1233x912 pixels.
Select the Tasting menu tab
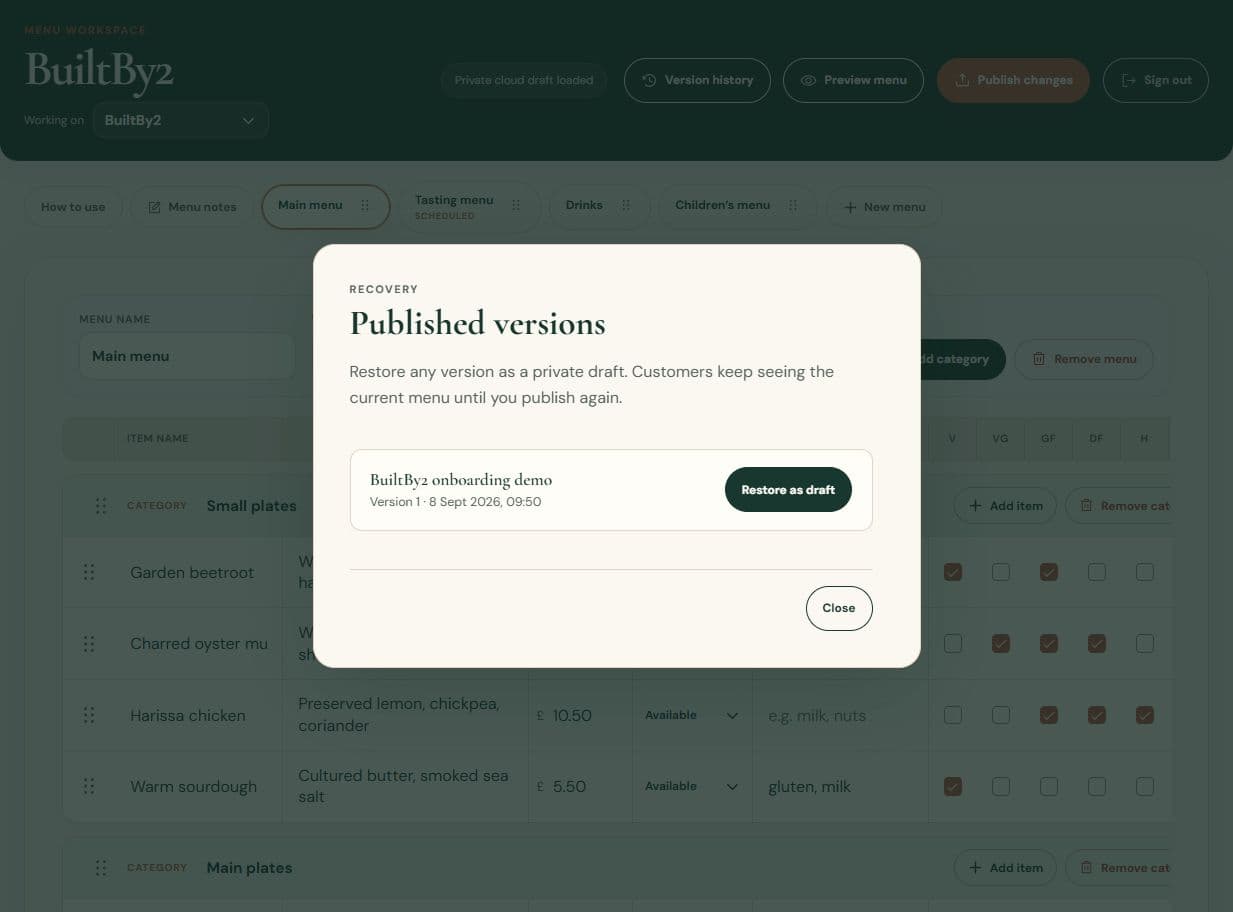coord(454,206)
